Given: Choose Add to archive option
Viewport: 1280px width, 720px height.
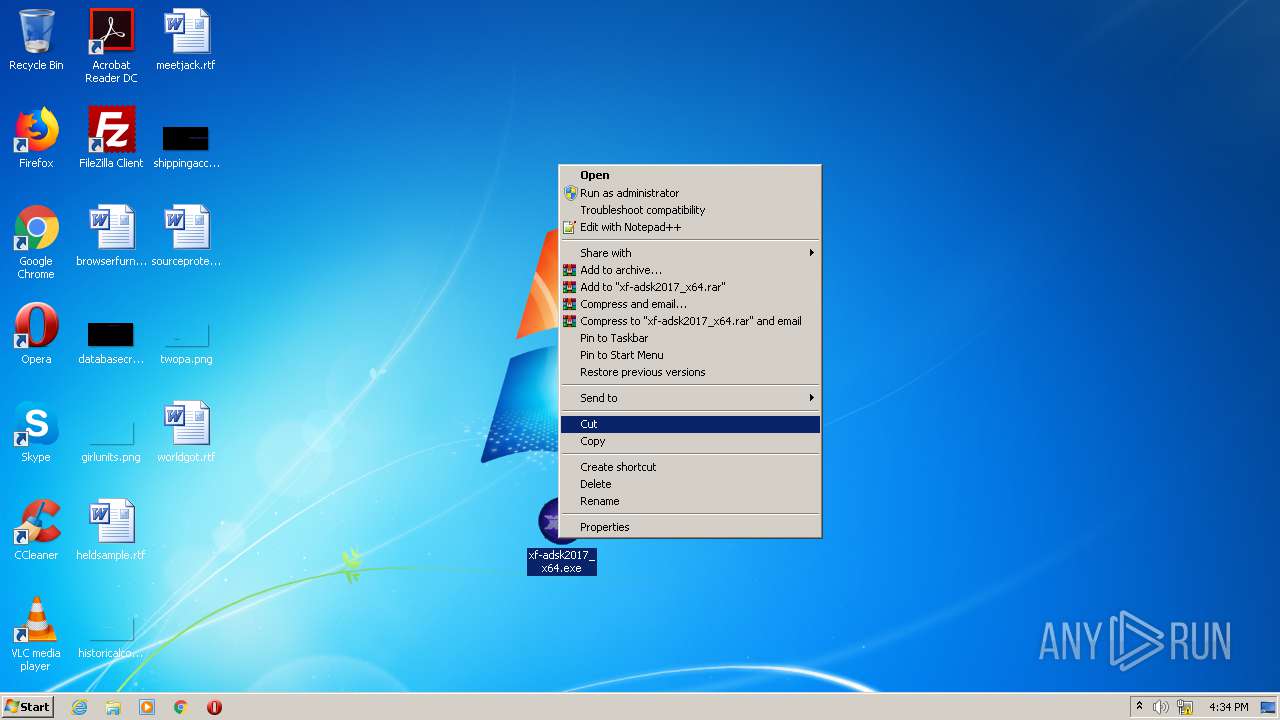Looking at the screenshot, I should pyautogui.click(x=690, y=270).
